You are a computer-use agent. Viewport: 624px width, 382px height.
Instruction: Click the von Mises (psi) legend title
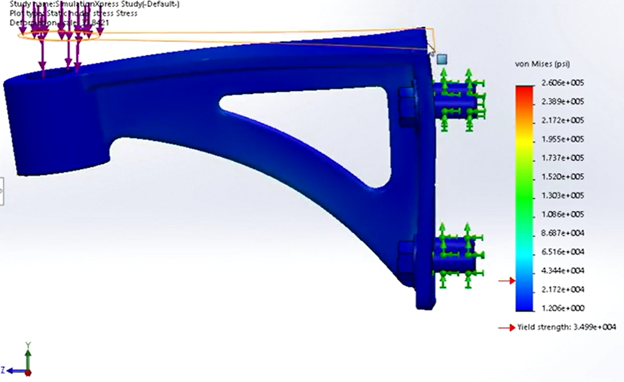542,64
